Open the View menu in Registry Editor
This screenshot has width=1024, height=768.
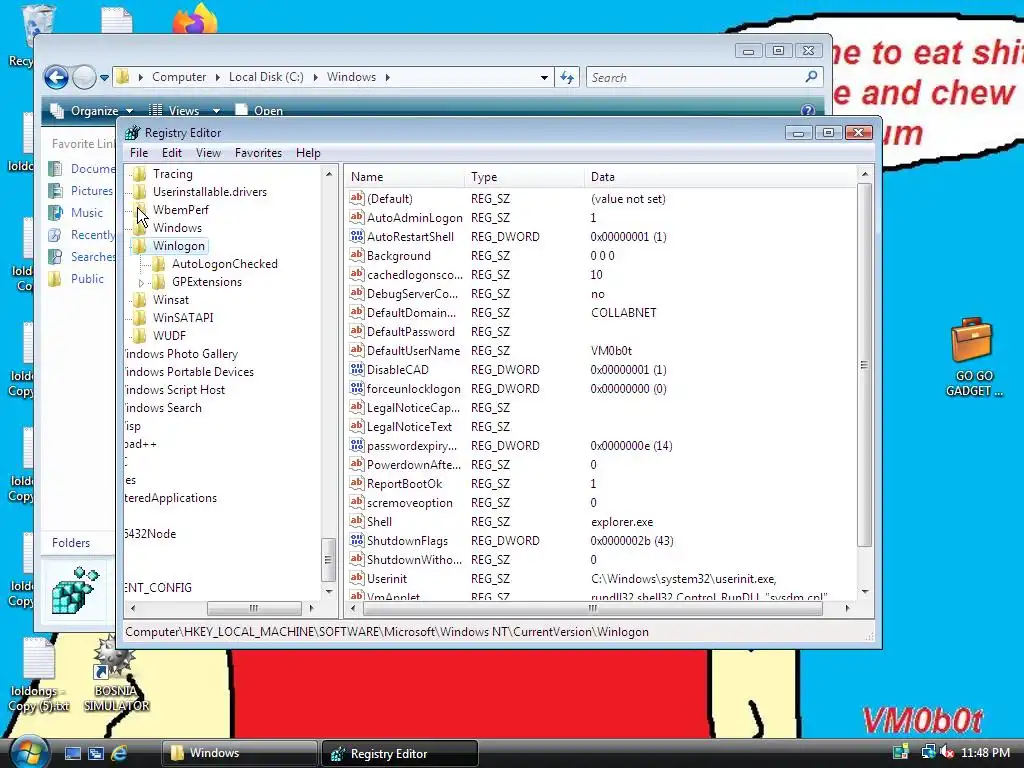tap(208, 153)
